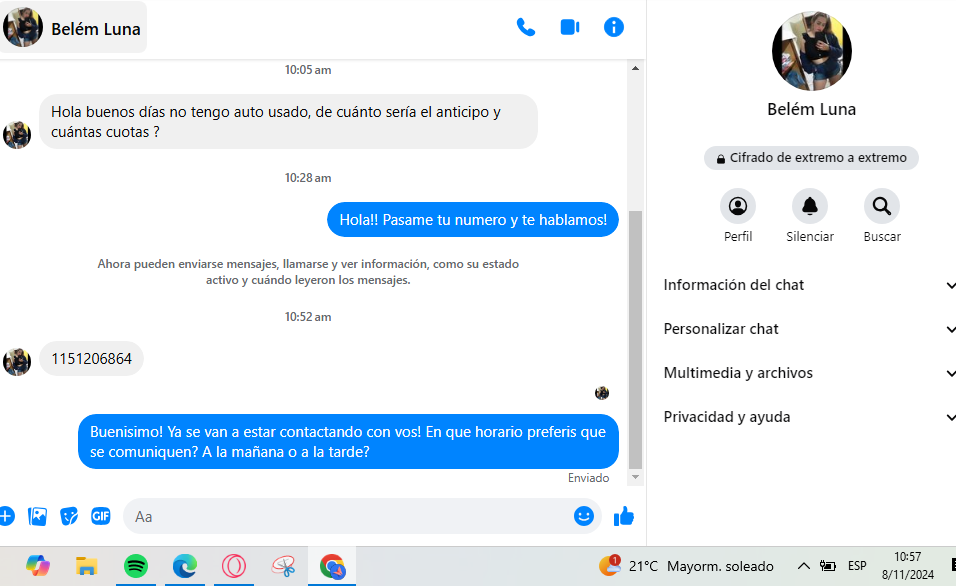Viewport: 956px width, 586px height.
Task: Open Belém Luna chat header name button
Action: point(73,27)
